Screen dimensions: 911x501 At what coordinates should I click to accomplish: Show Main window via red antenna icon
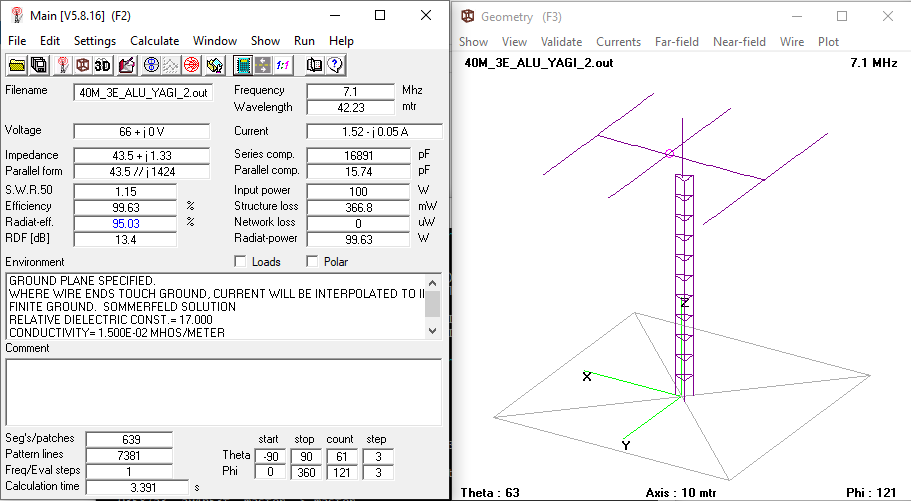63,65
